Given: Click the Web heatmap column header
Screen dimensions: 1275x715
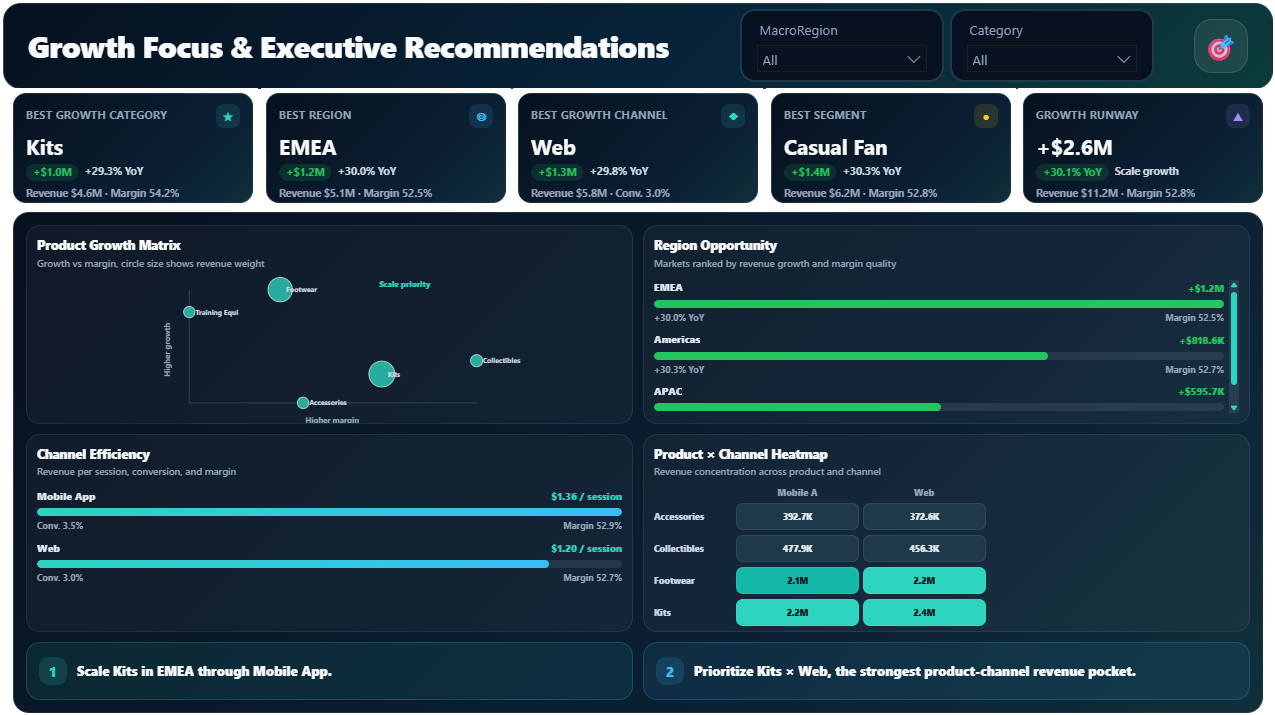Looking at the screenshot, I should [x=924, y=493].
